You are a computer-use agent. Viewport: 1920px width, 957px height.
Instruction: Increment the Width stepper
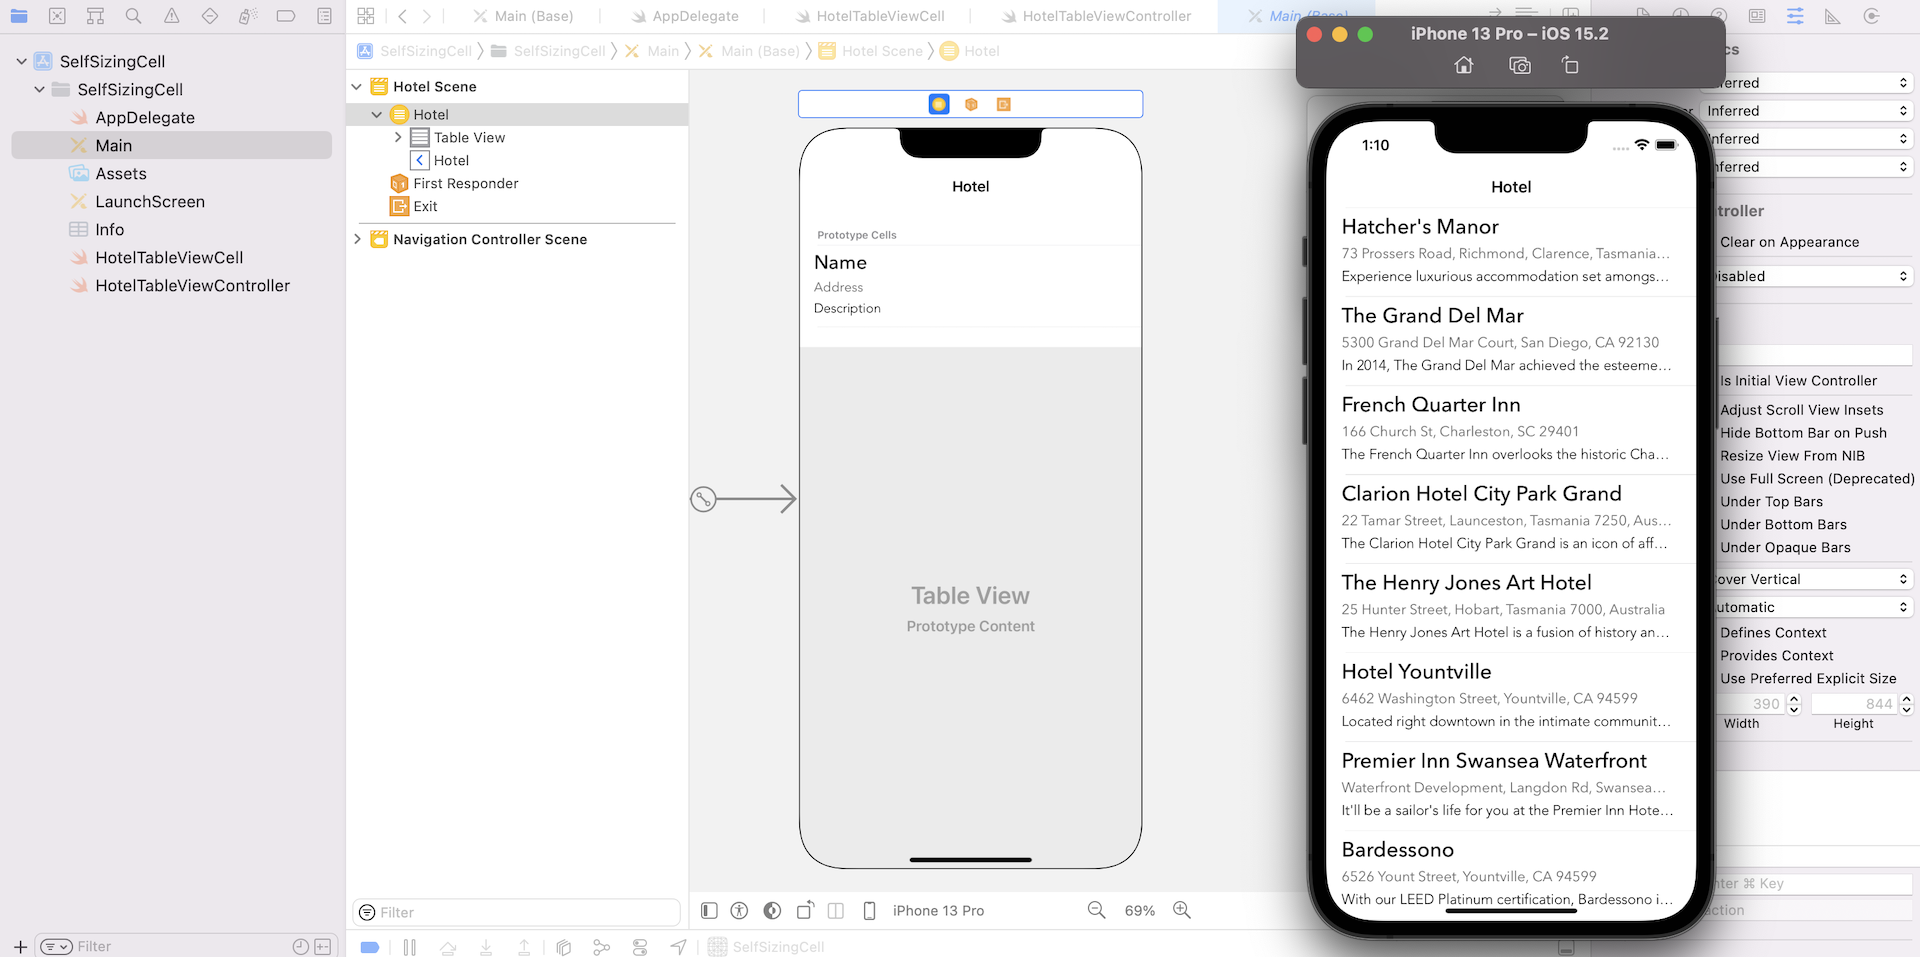click(1794, 699)
